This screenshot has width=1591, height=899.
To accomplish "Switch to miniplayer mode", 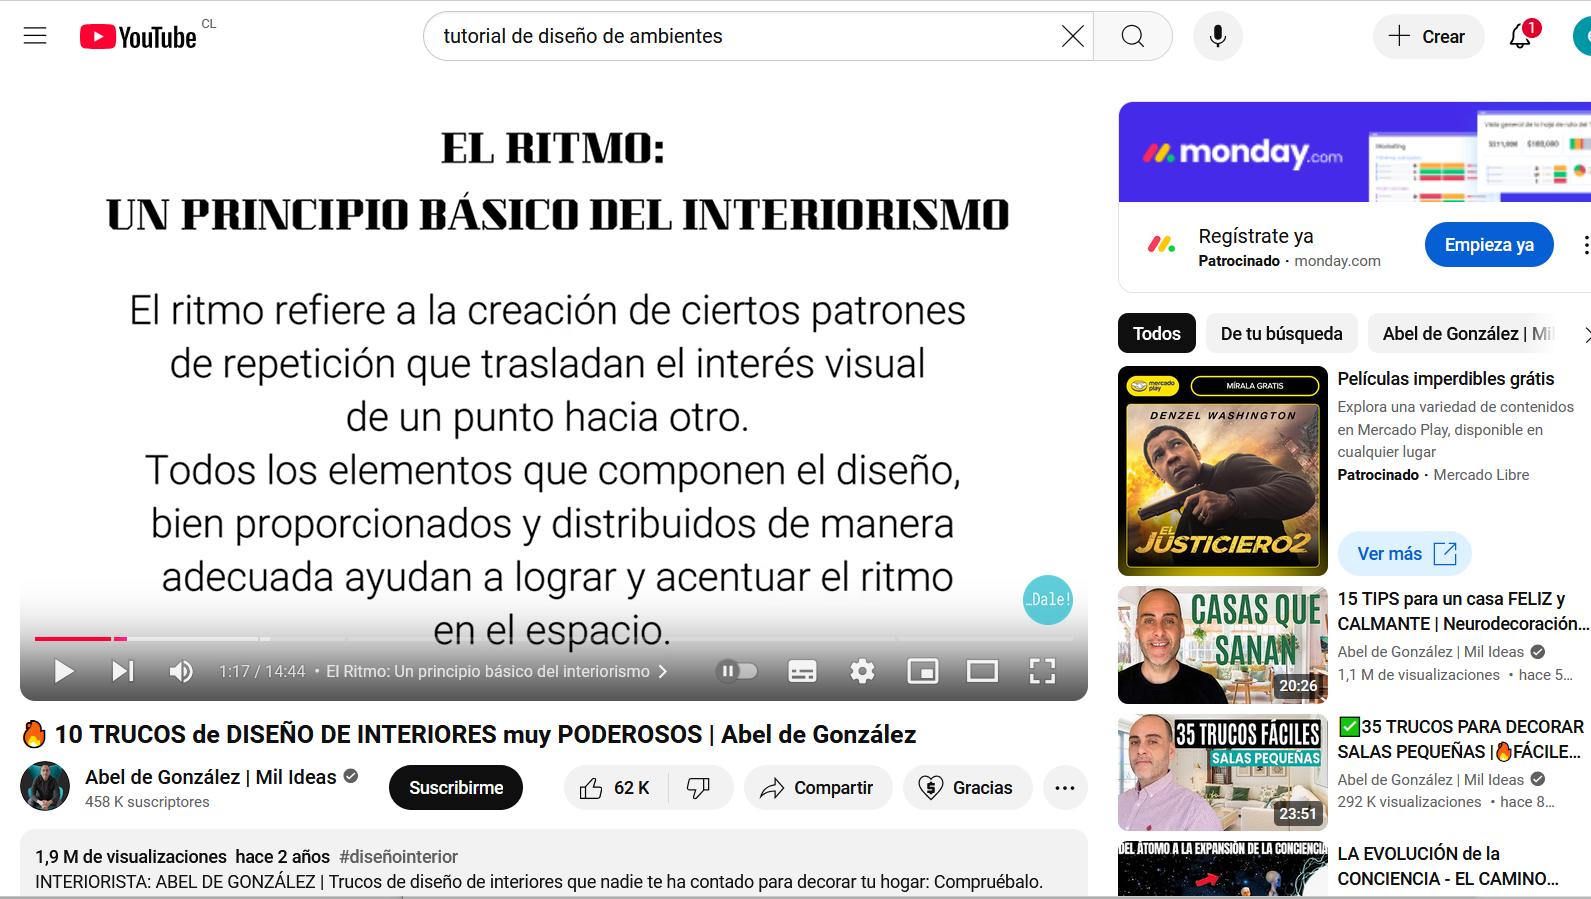I will coord(922,671).
